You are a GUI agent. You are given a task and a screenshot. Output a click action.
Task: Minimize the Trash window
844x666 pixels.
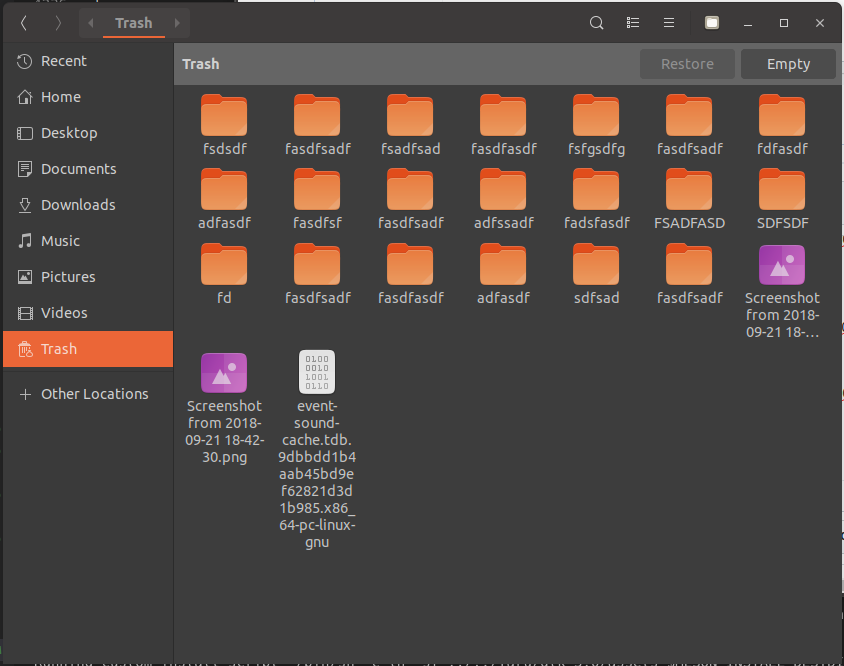click(748, 23)
